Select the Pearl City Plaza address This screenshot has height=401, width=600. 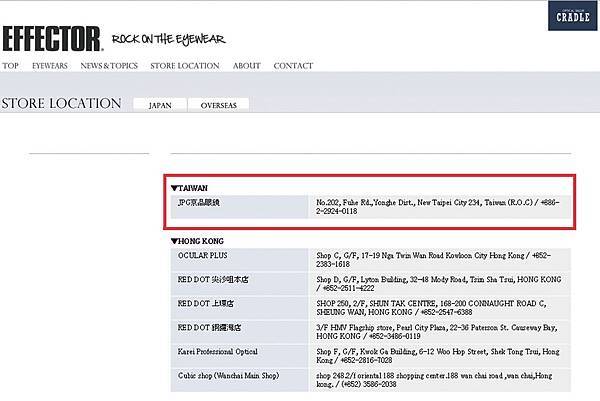[437, 332]
